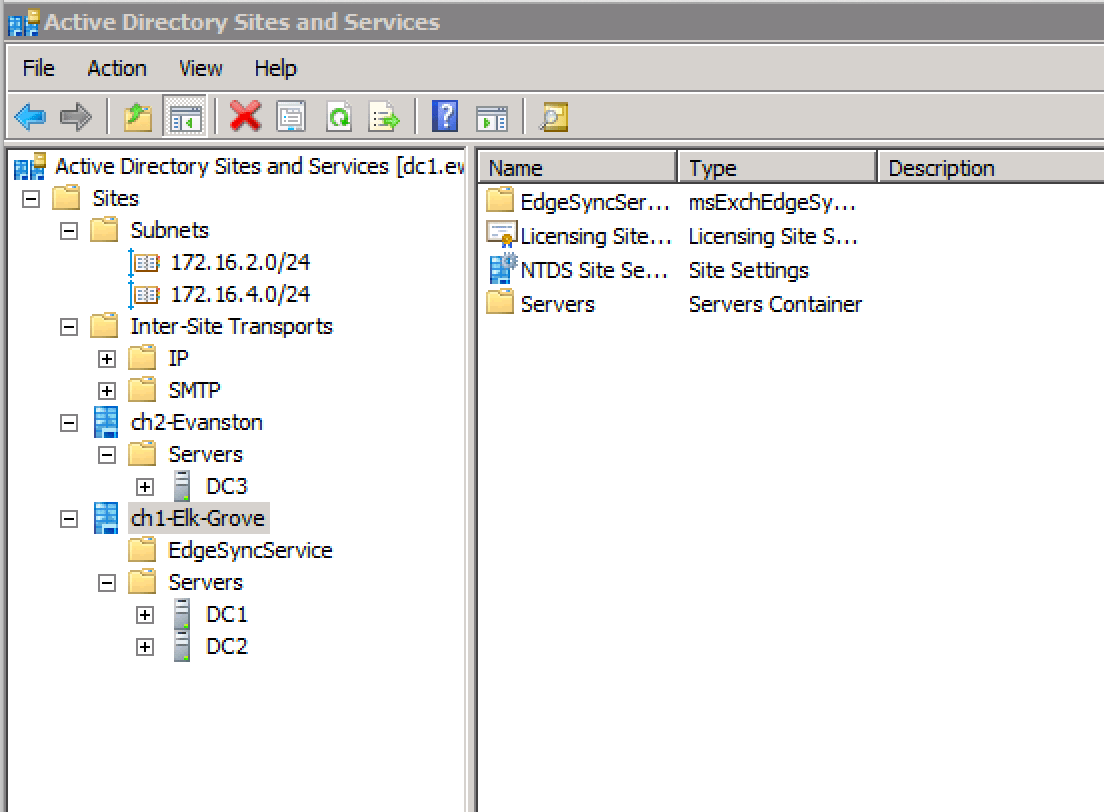This screenshot has width=1104, height=812.
Task: Select the 172.16.4.0/24 subnet label
Action: [x=240, y=294]
